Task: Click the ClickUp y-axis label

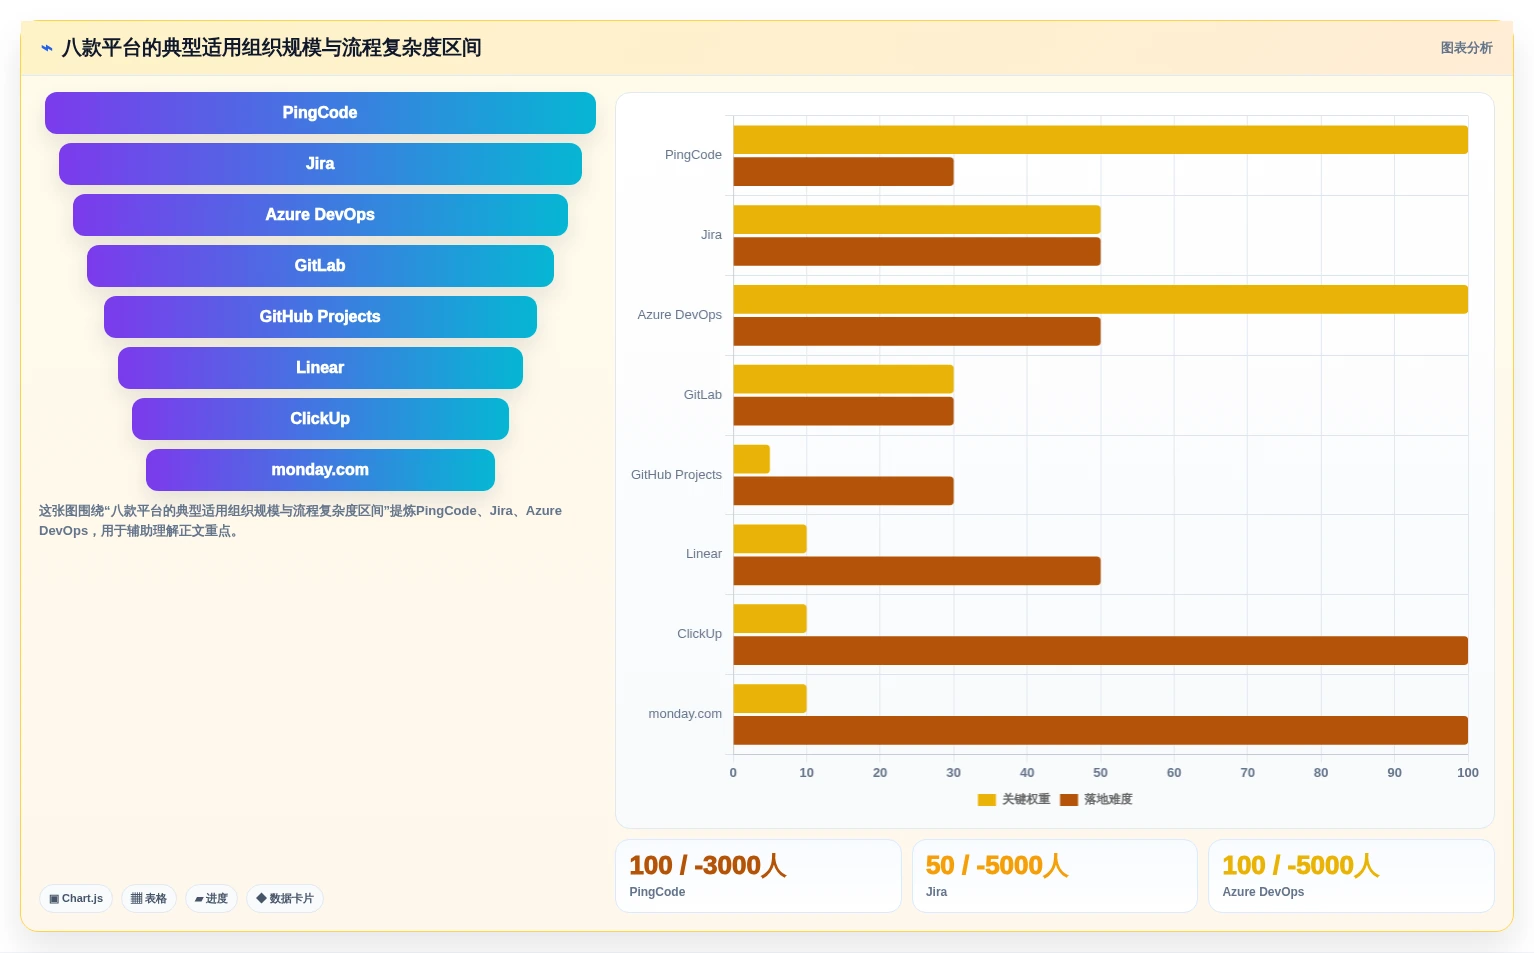Action: [699, 634]
